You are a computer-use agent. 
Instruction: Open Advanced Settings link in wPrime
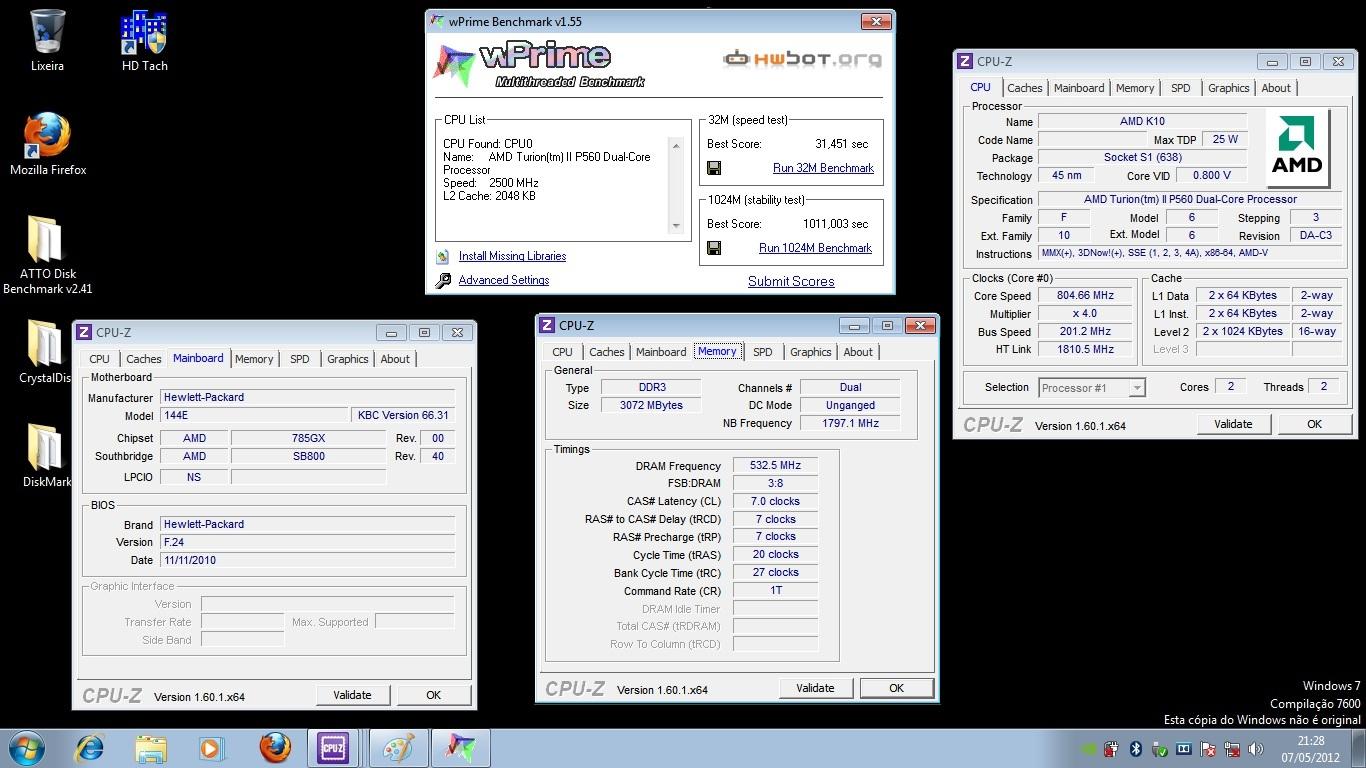pos(504,280)
